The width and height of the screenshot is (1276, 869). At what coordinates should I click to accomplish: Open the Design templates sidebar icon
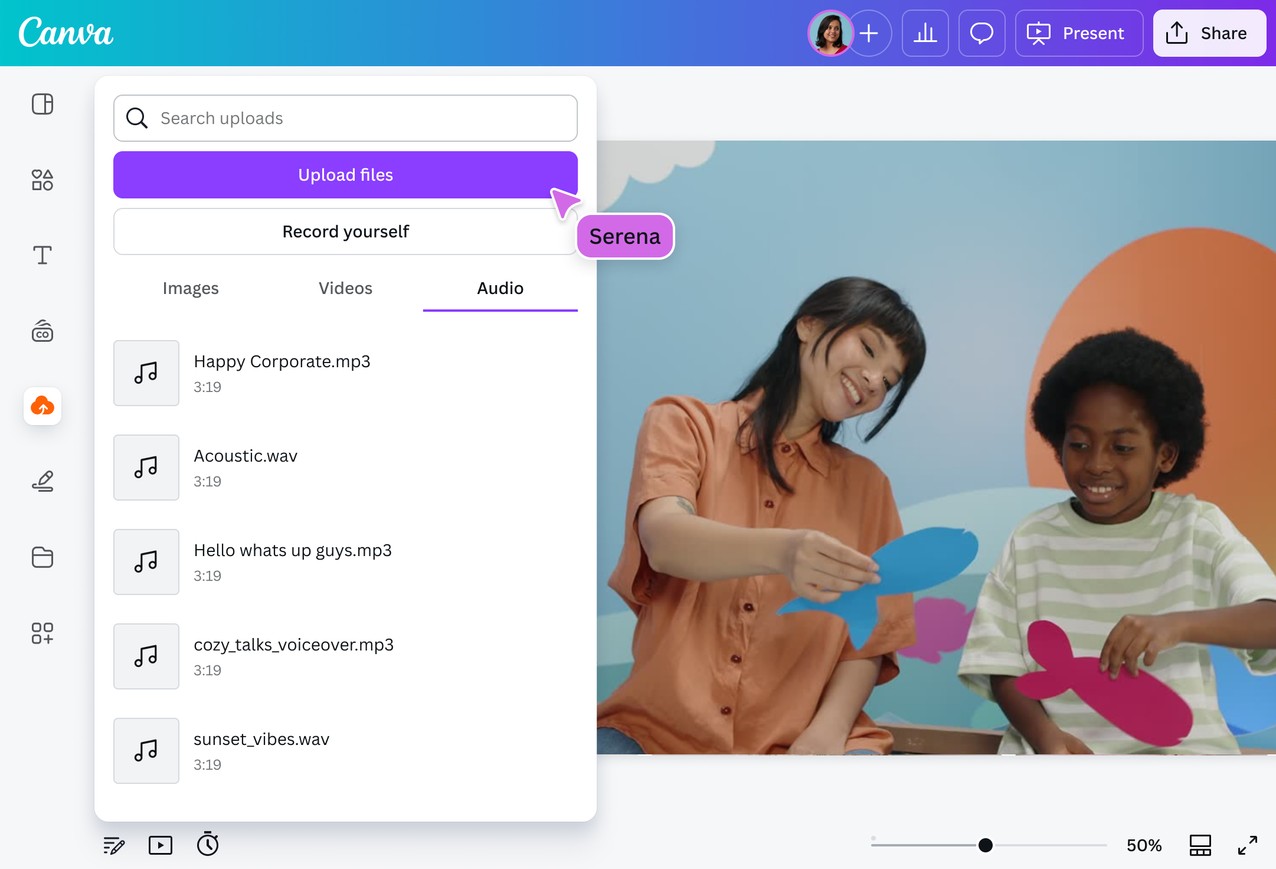(x=42, y=104)
